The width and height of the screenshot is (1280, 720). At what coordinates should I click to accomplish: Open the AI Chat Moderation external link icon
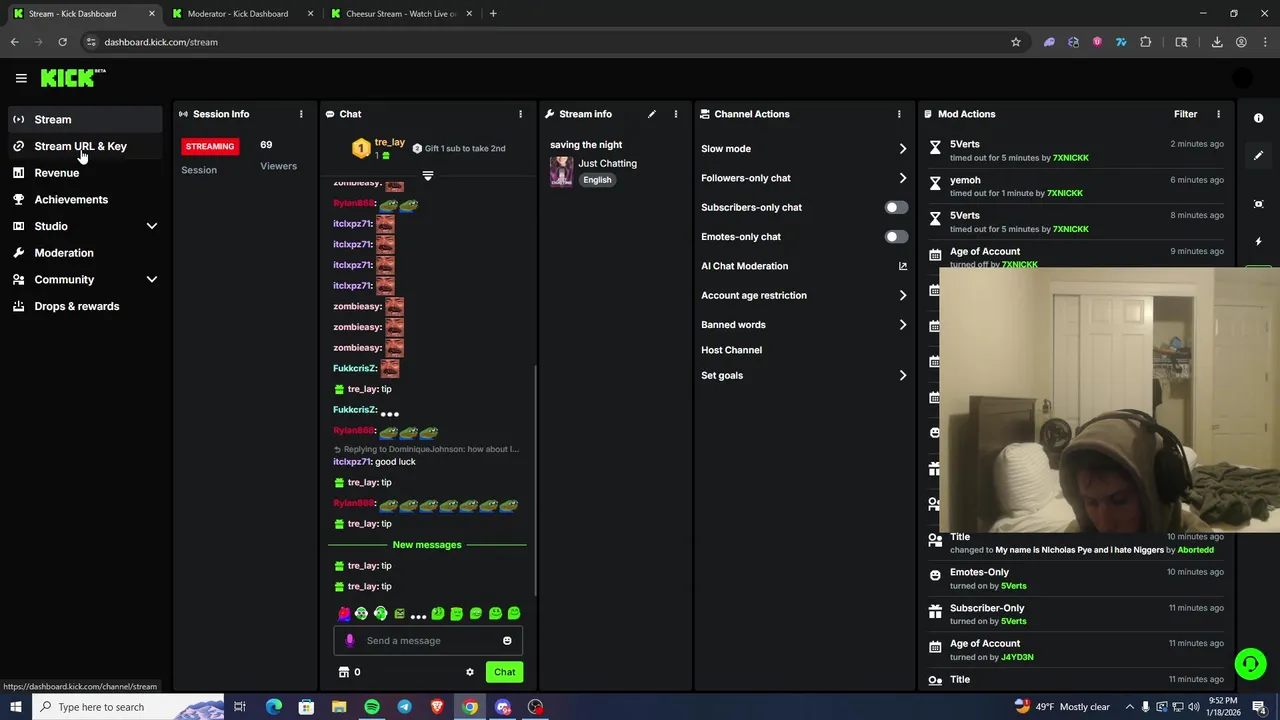pyautogui.click(x=902, y=266)
